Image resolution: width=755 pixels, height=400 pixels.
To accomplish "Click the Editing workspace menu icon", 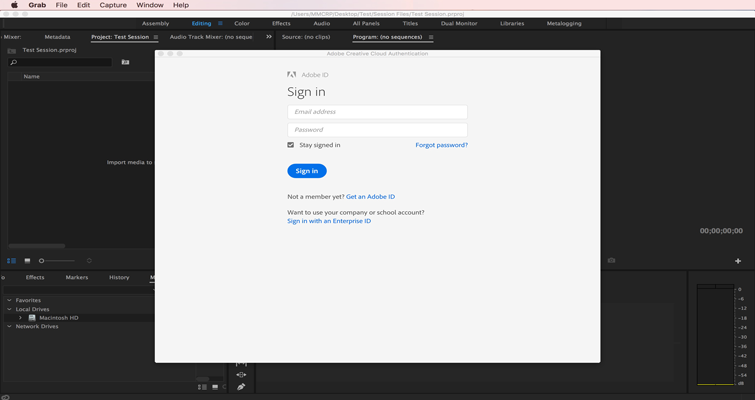I will 220,23.
